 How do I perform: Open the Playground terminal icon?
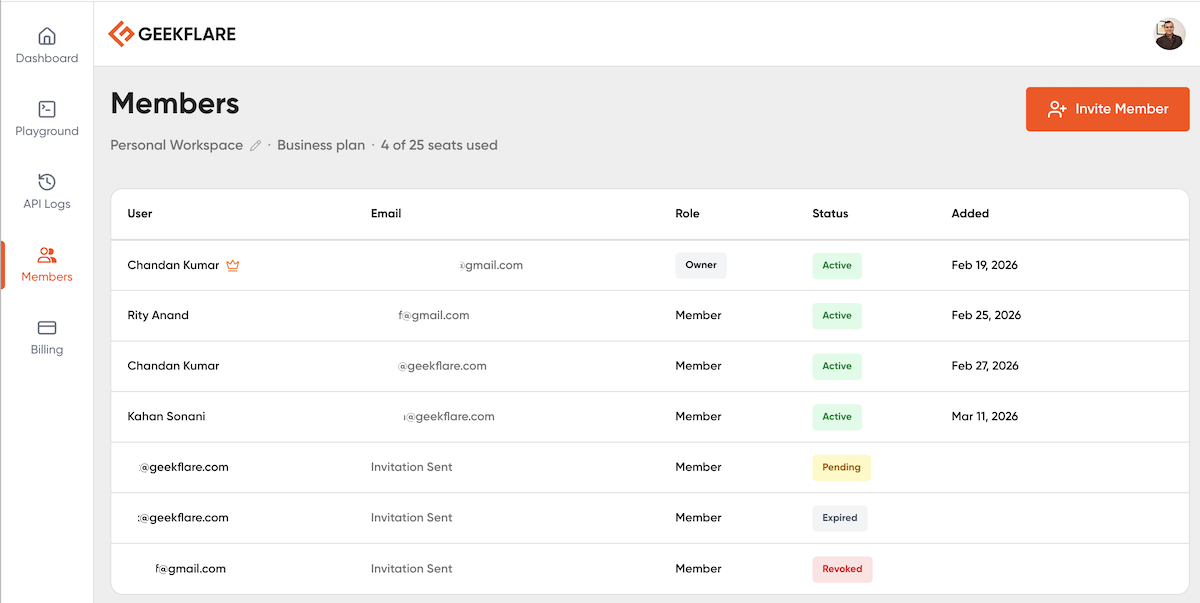coord(47,109)
